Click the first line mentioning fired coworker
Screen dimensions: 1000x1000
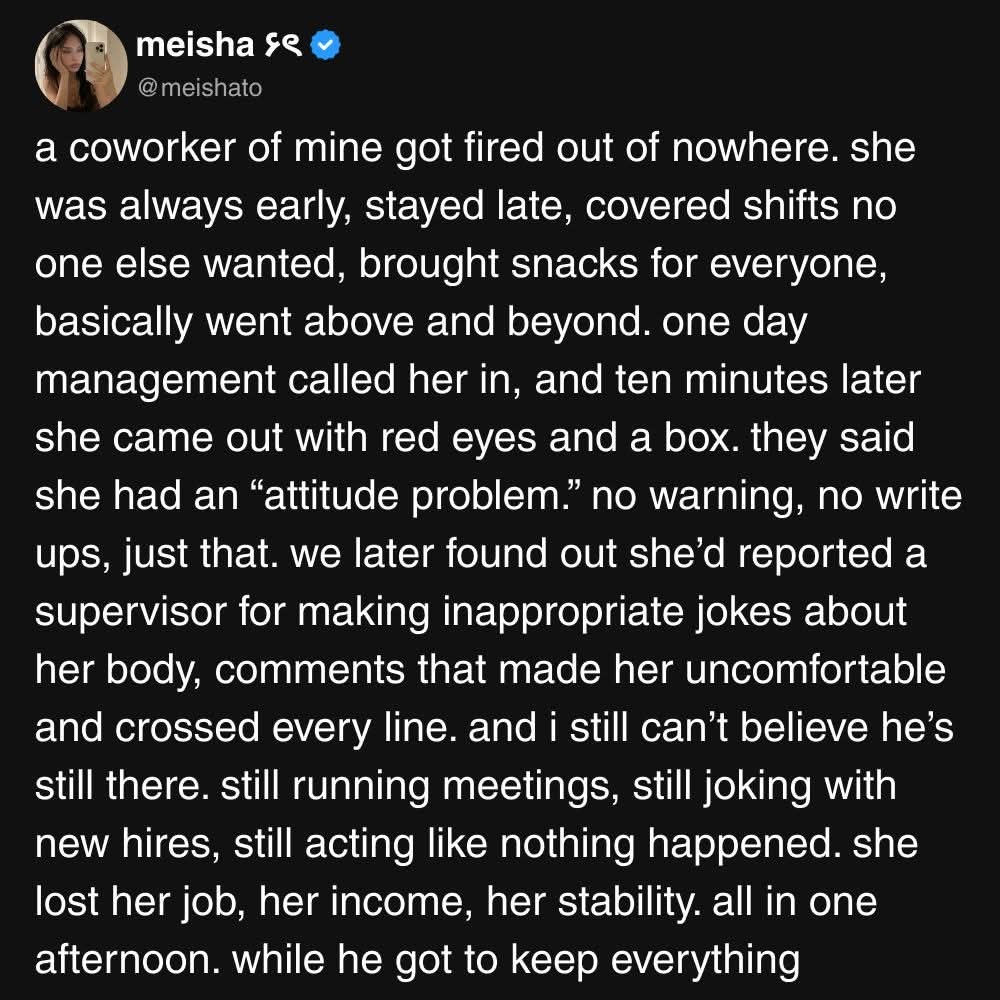pyautogui.click(x=475, y=150)
